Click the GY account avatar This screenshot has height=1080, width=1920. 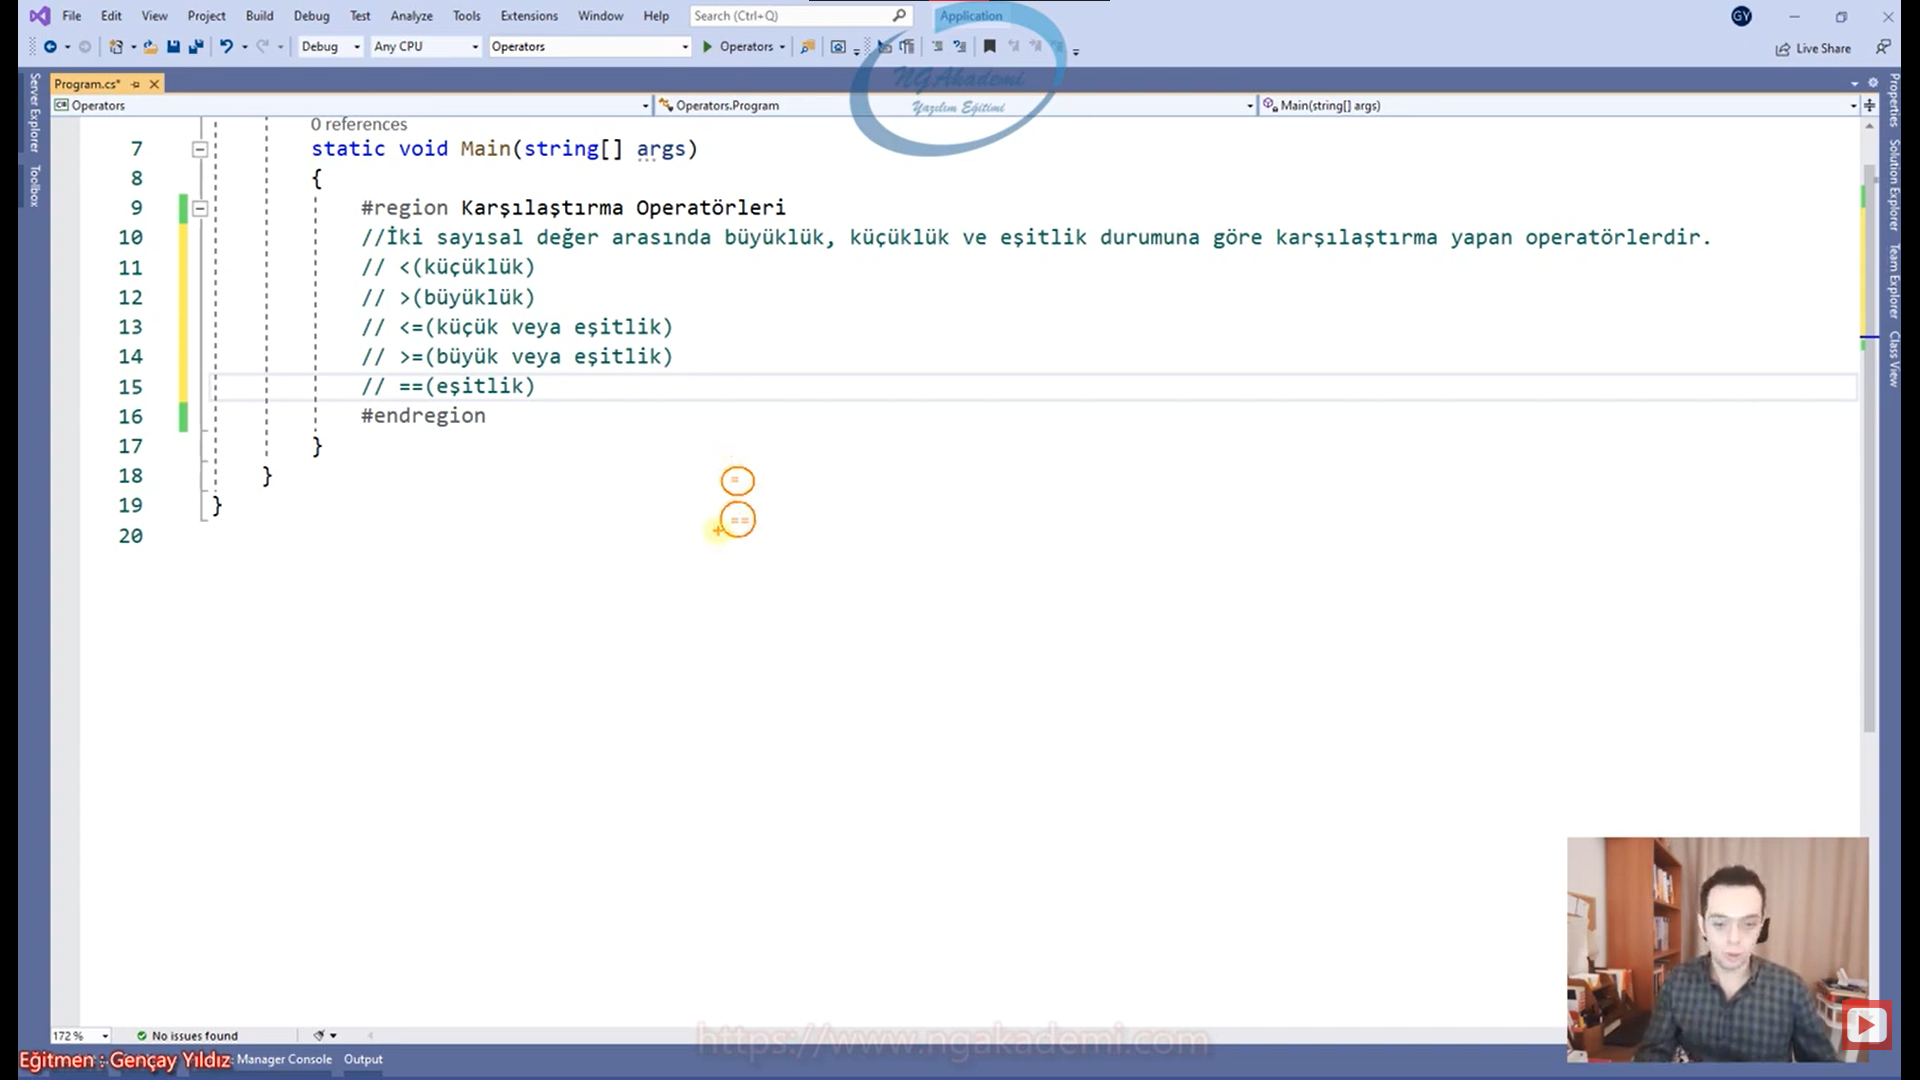click(1741, 16)
